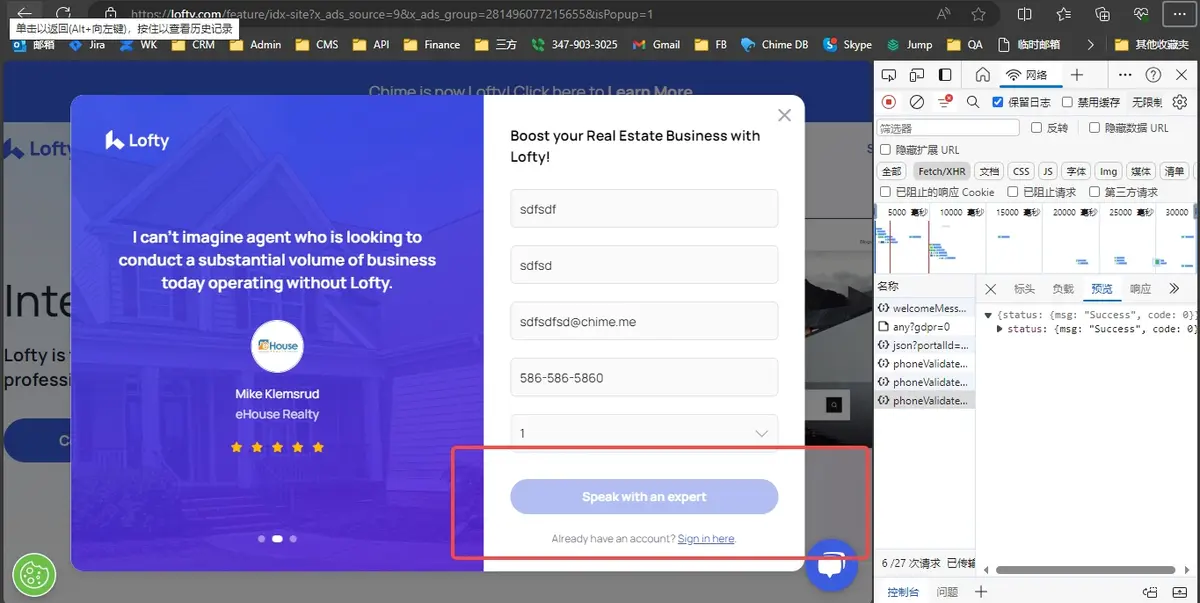
Task: Check the 反转 invert filter checkbox
Action: pyautogui.click(x=1035, y=128)
